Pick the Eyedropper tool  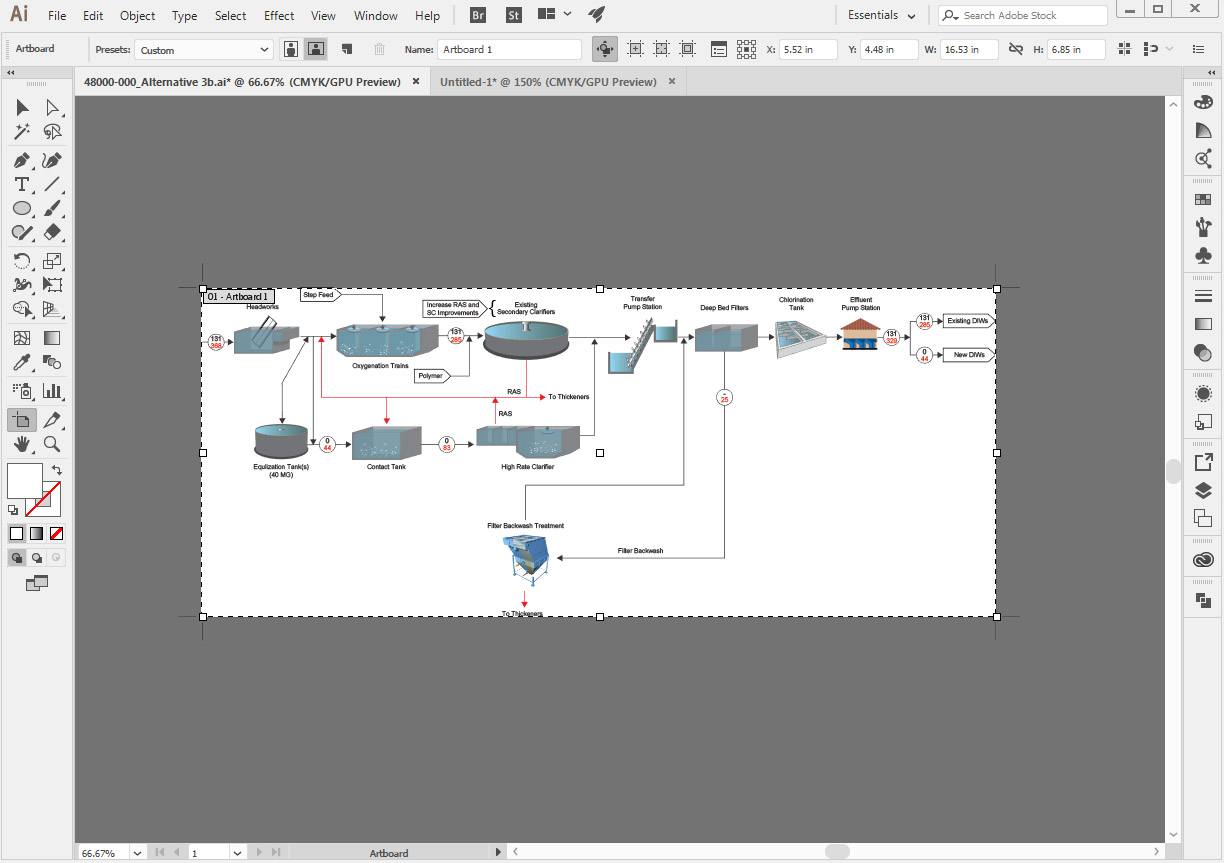22,363
